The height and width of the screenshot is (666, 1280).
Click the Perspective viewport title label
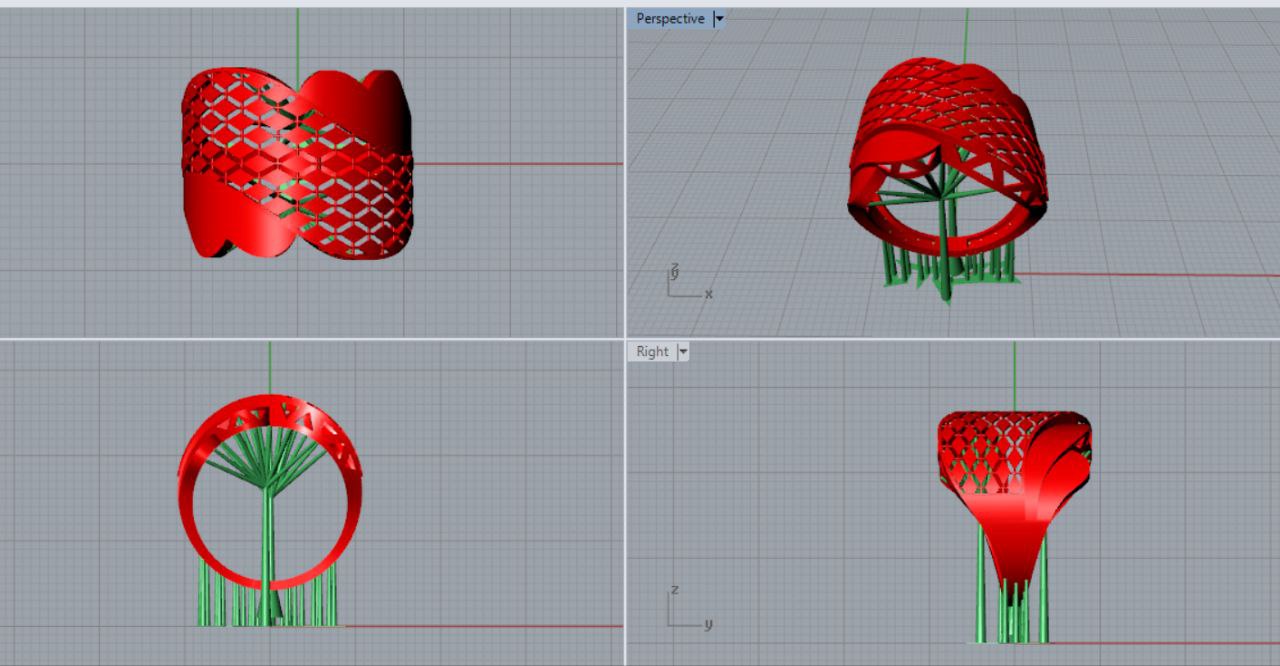click(x=670, y=19)
